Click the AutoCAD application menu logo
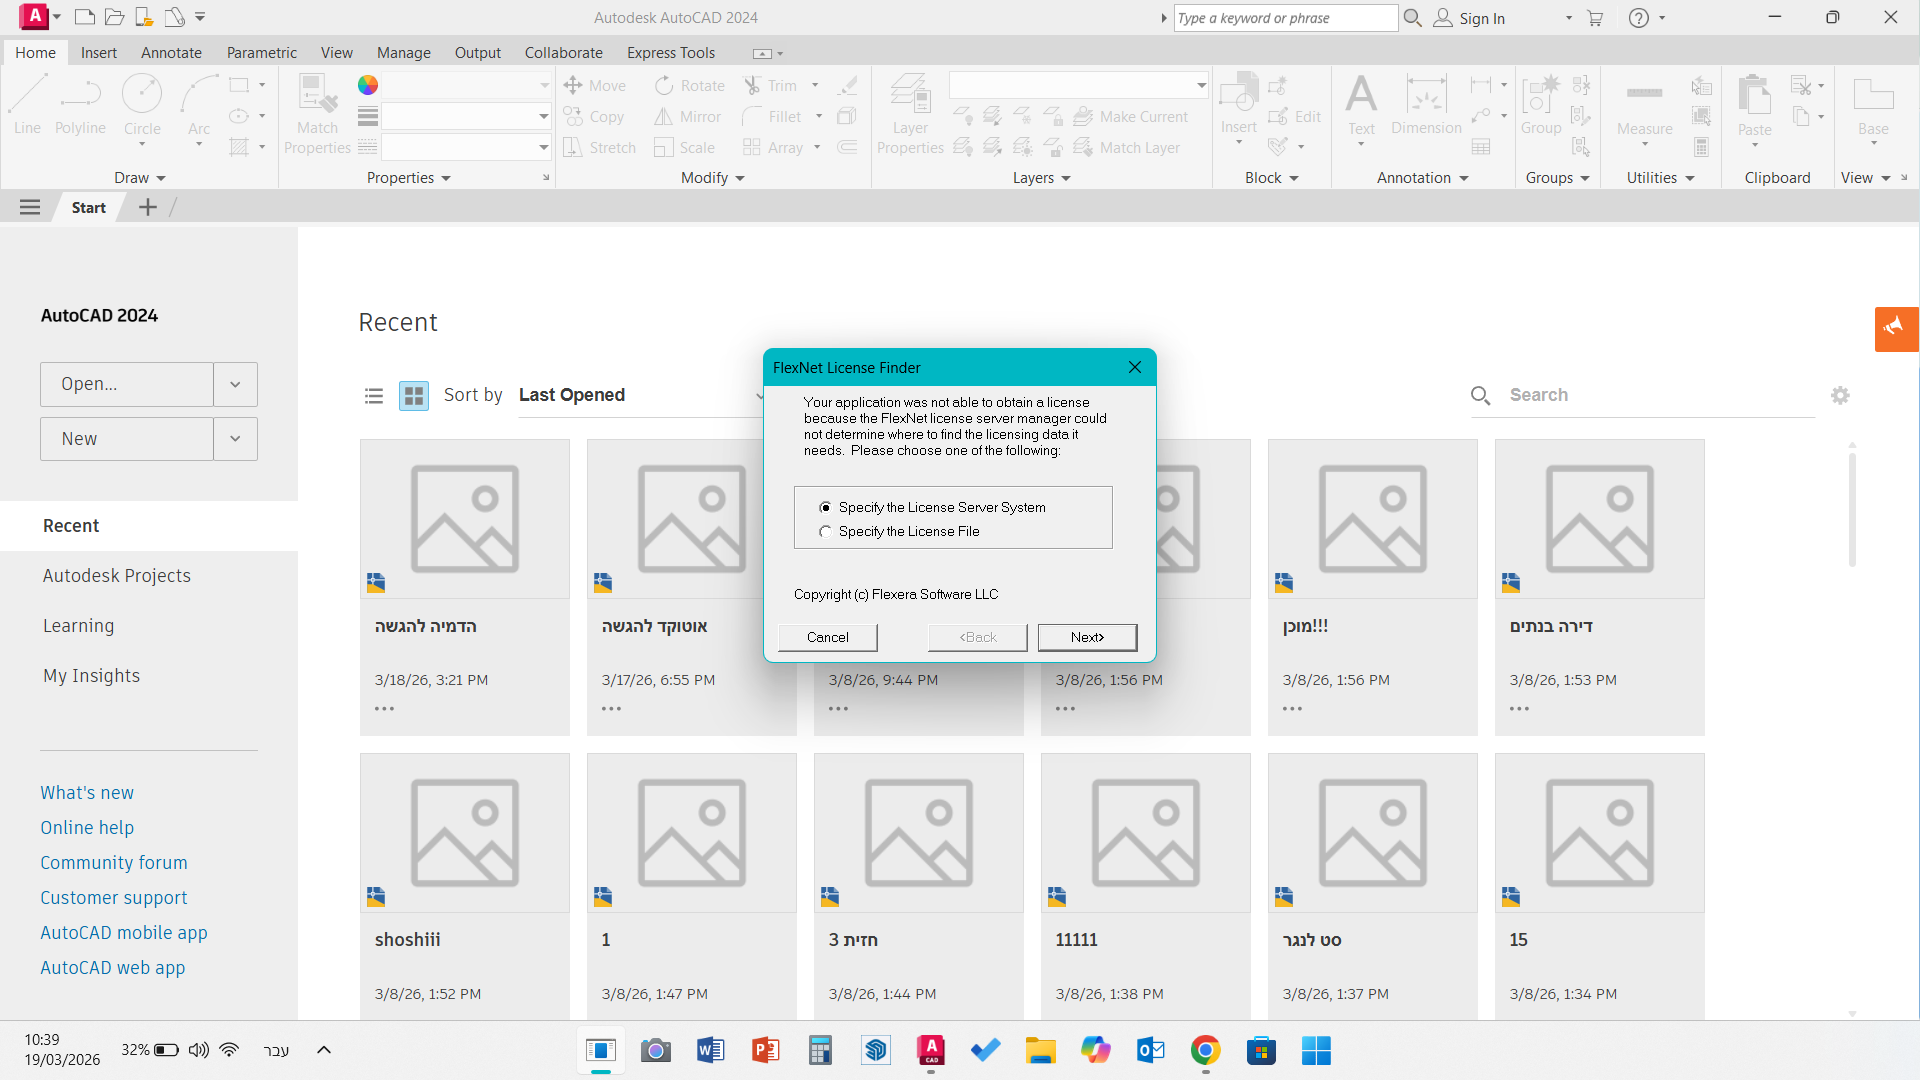 (34, 16)
